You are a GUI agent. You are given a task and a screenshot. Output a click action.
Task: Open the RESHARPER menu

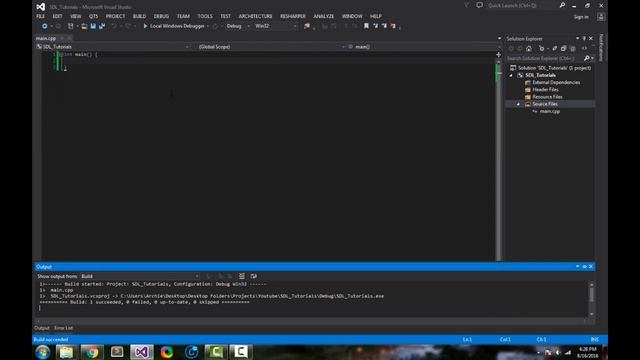pos(293,16)
